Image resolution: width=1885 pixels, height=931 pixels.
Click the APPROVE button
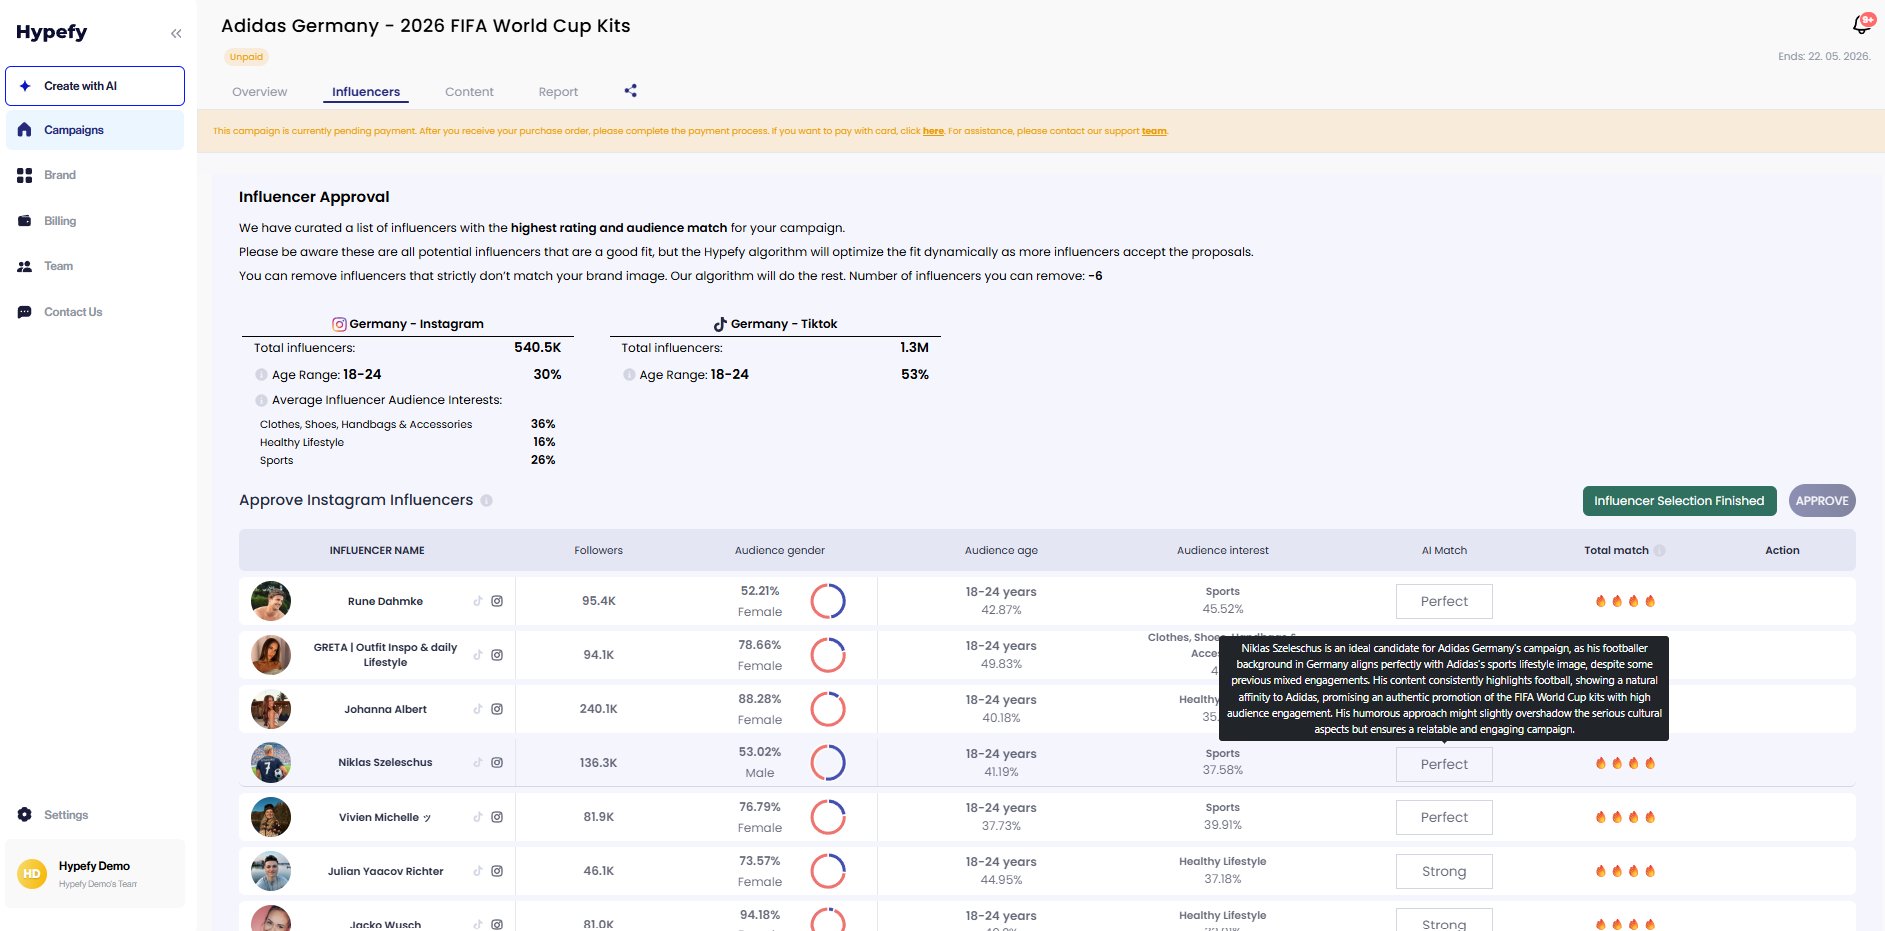pyautogui.click(x=1822, y=501)
